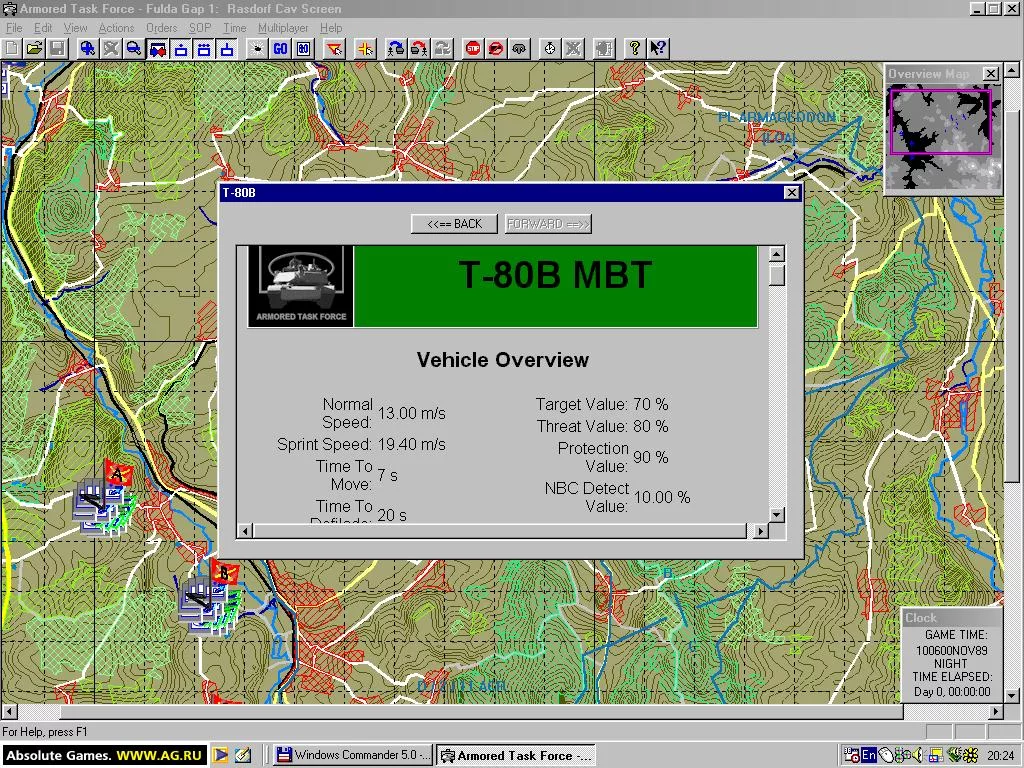
Task: Click the En language indicator in tray
Action: click(x=869, y=755)
